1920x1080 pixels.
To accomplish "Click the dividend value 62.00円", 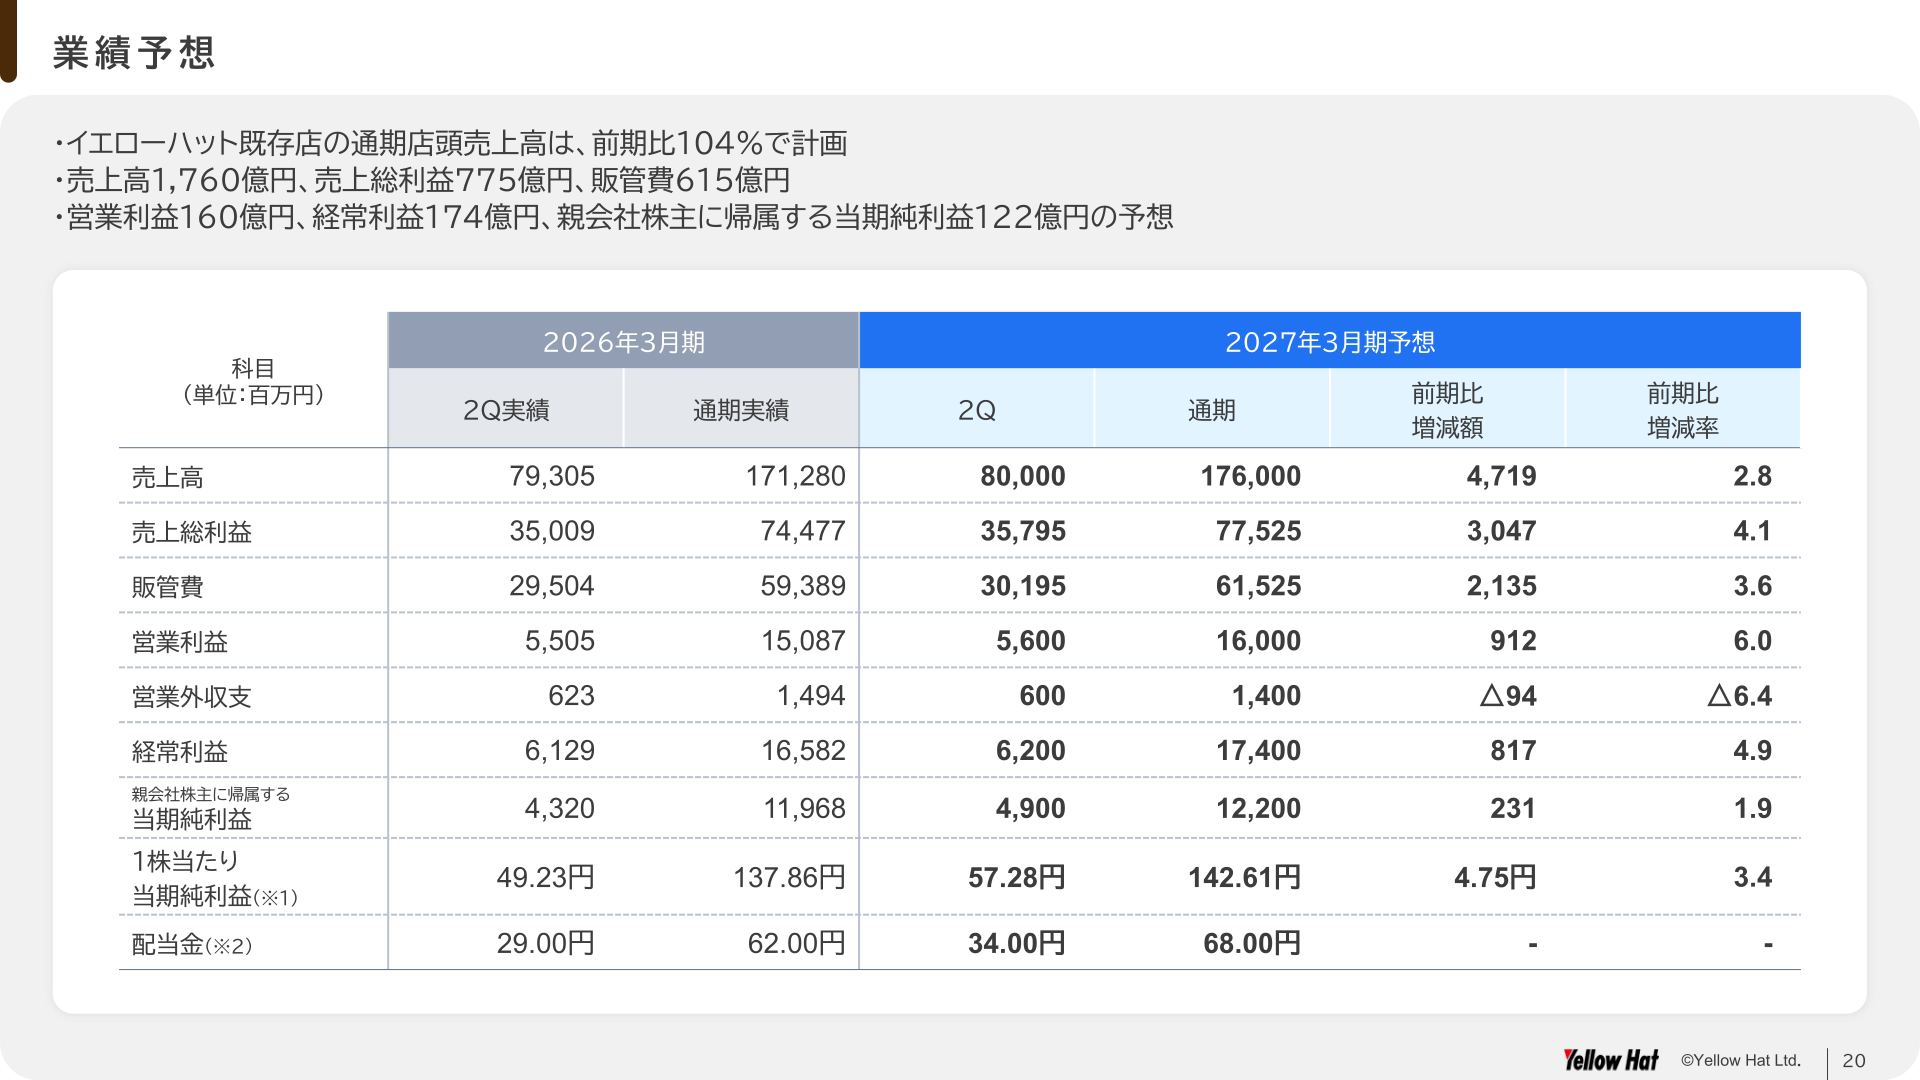I will click(796, 943).
